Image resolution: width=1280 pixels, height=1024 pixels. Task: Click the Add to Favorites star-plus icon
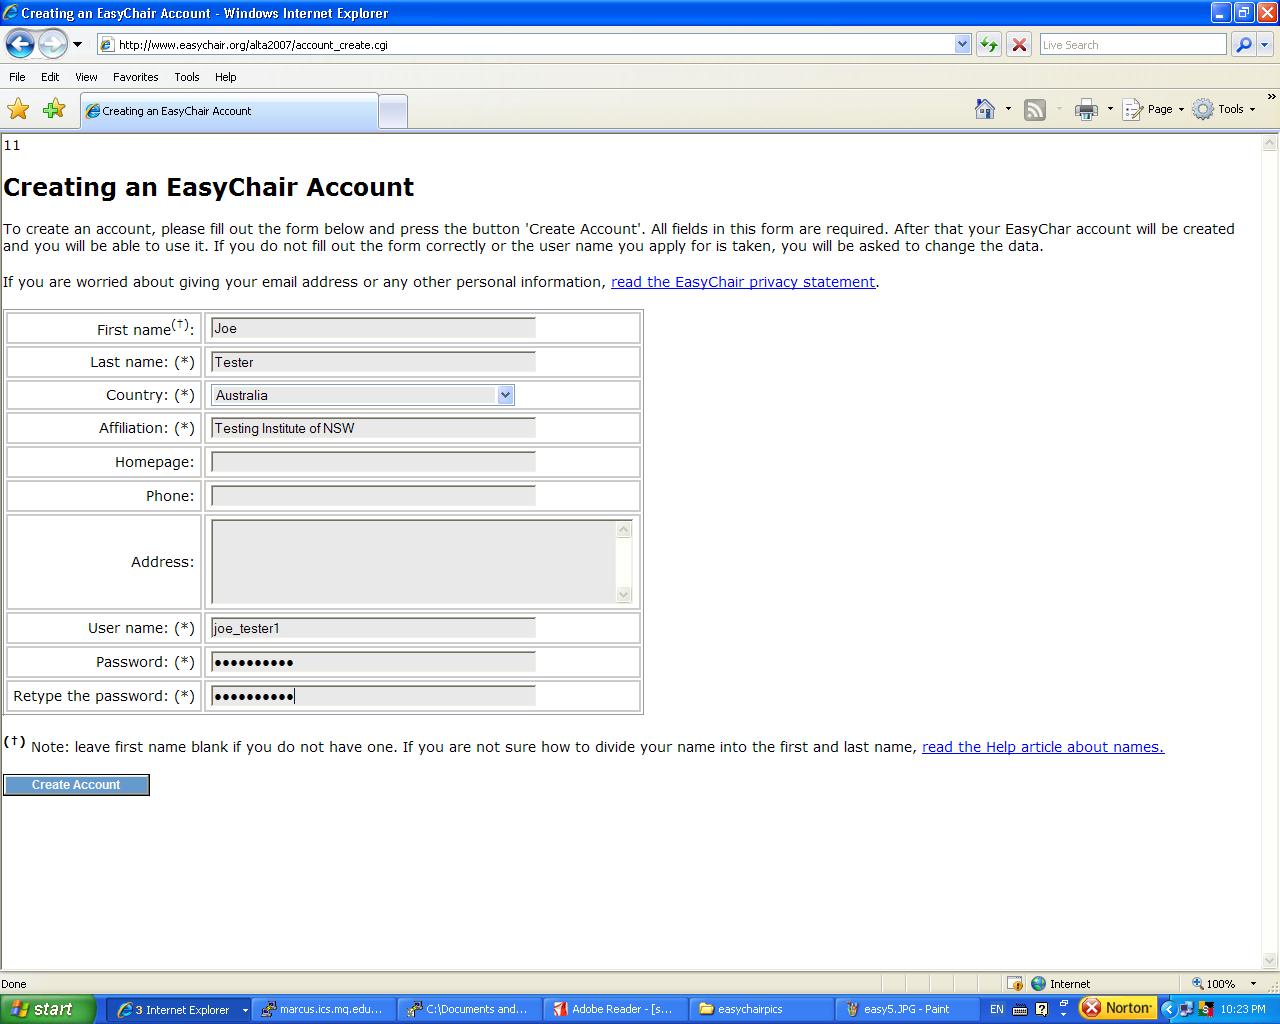pos(54,109)
